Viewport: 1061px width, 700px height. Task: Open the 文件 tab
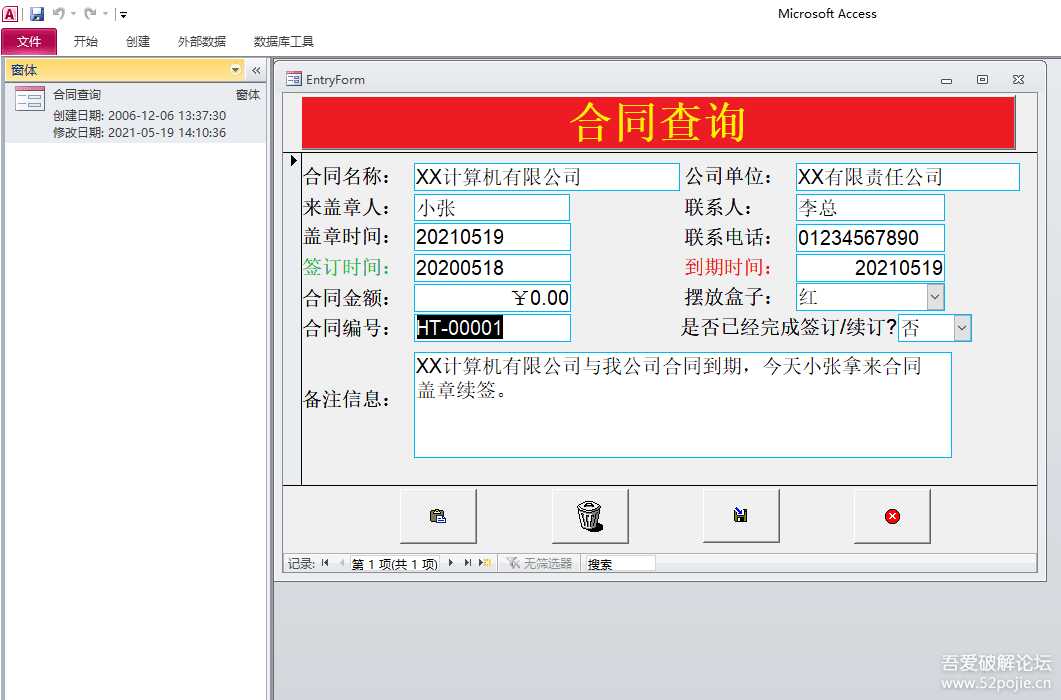[x=29, y=42]
